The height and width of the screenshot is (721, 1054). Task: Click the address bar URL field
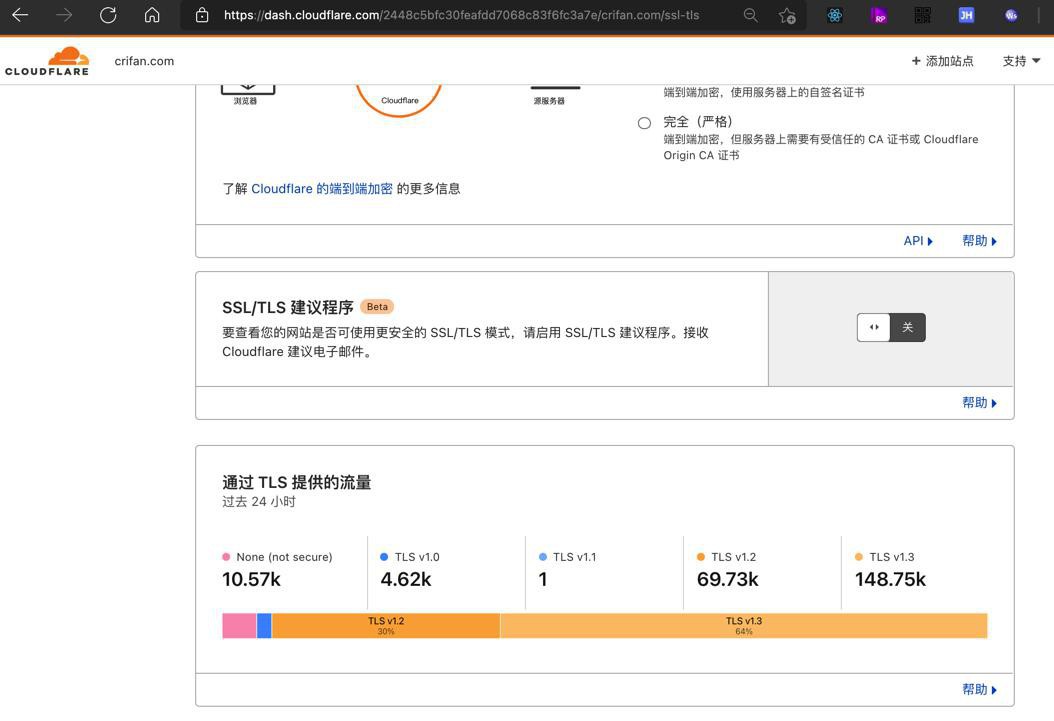pyautogui.click(x=461, y=15)
